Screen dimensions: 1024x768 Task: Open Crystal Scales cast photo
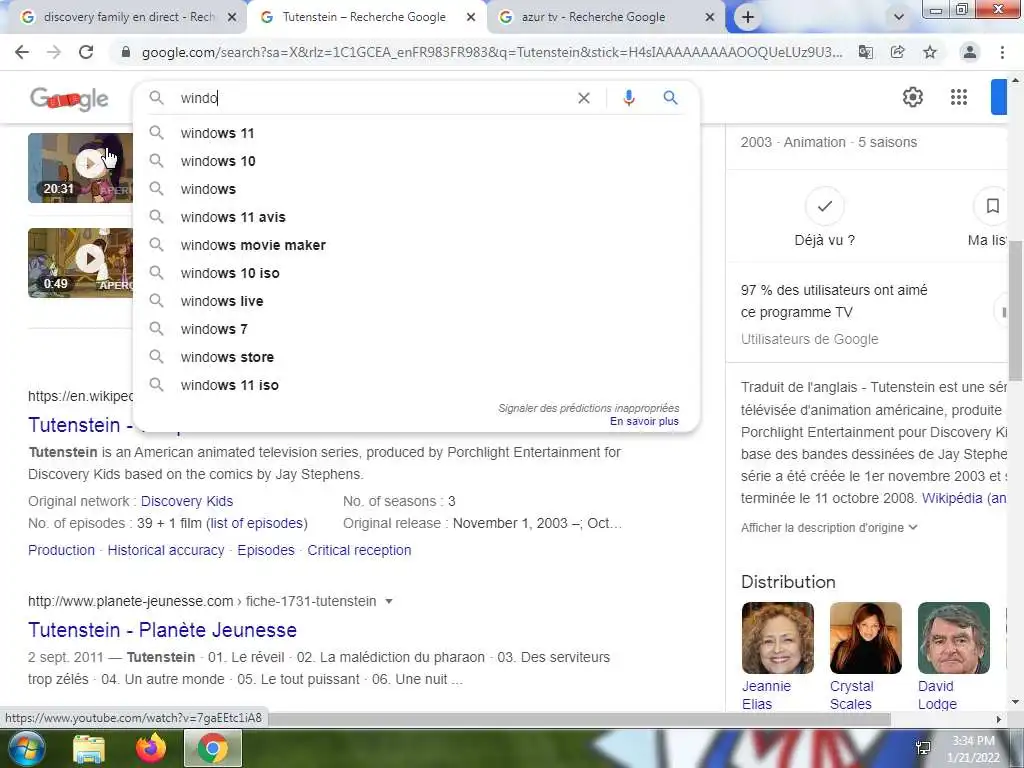pyautogui.click(x=866, y=638)
